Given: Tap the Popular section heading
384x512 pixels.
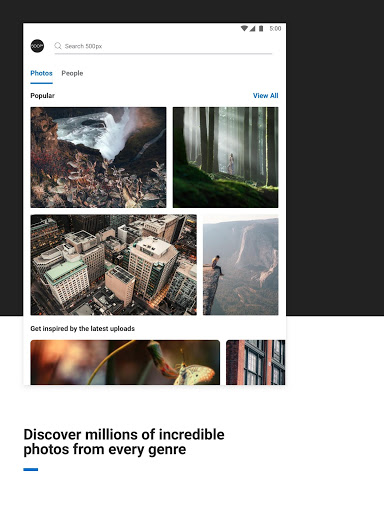Looking at the screenshot, I should coord(42,96).
